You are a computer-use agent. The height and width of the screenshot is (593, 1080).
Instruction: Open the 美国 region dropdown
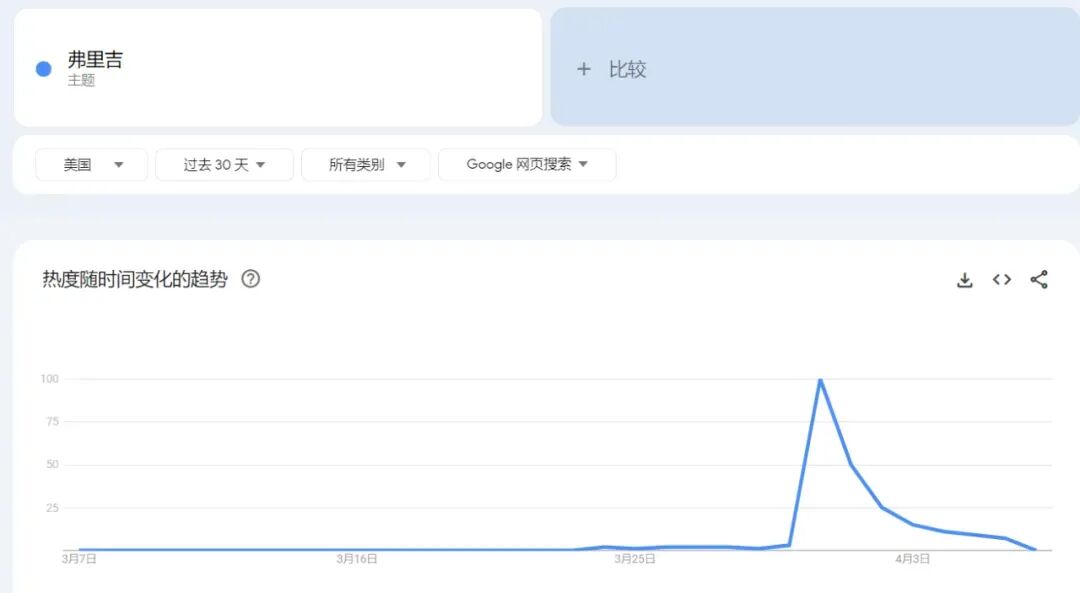click(x=92, y=165)
